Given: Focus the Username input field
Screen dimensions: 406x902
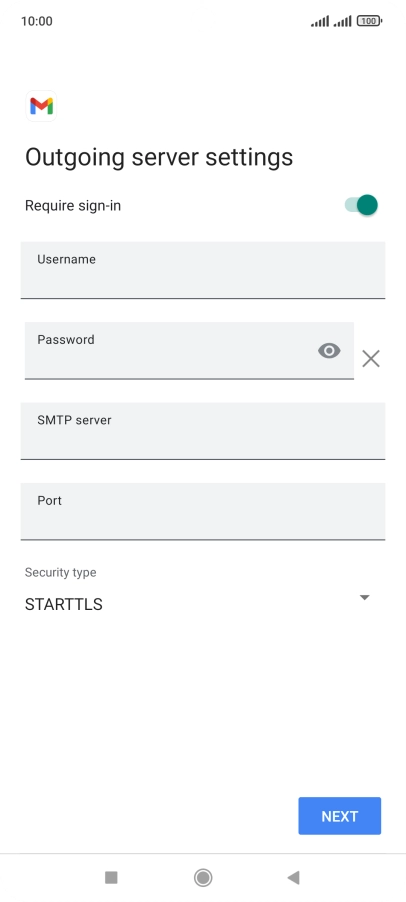Looking at the screenshot, I should coord(203,270).
